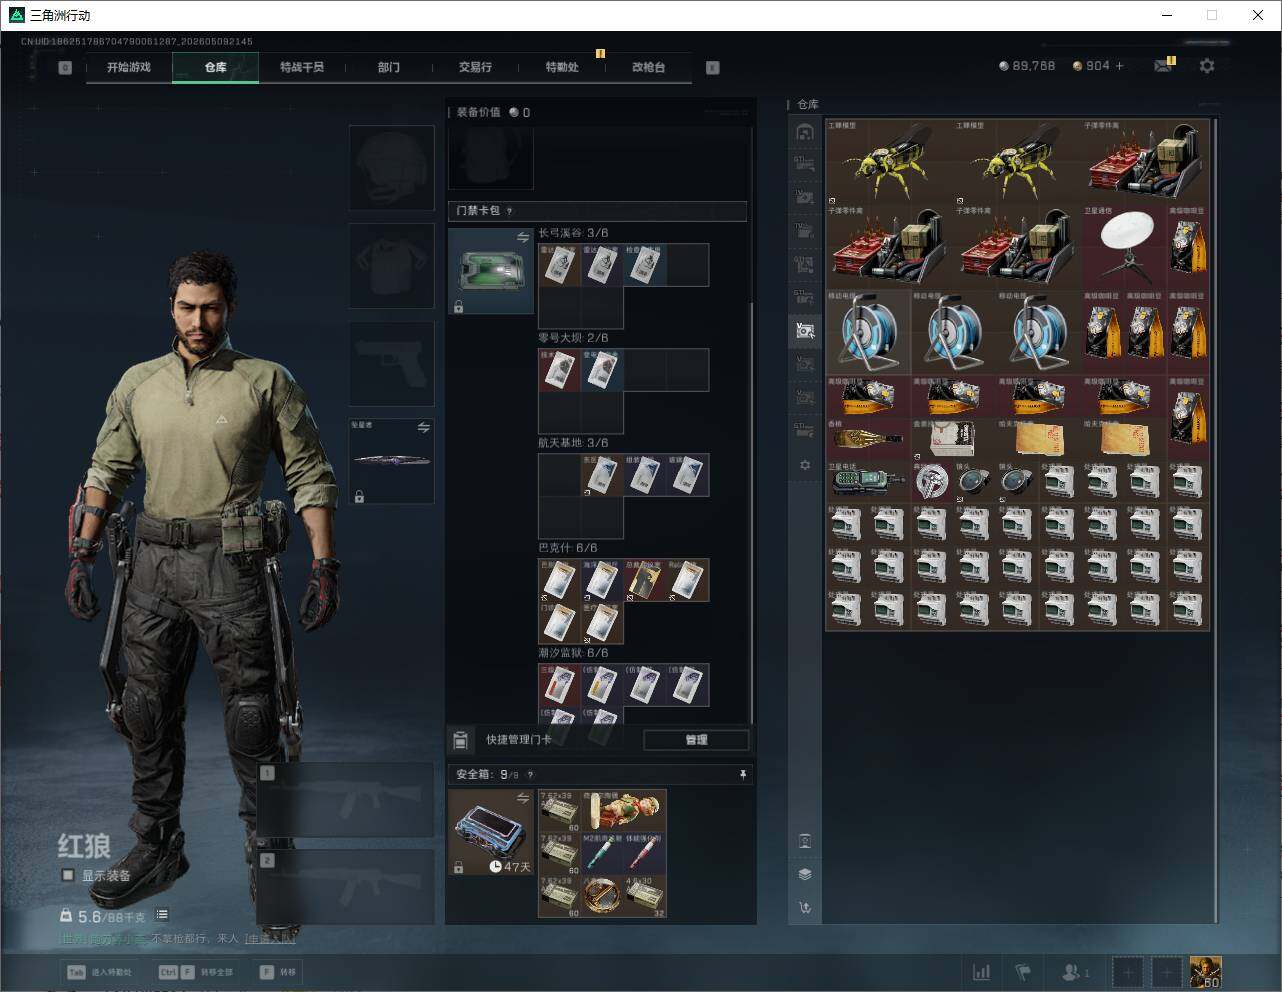Click the empty primary weapon slot 1
Viewport: 1282px width, 992px height.
point(346,800)
